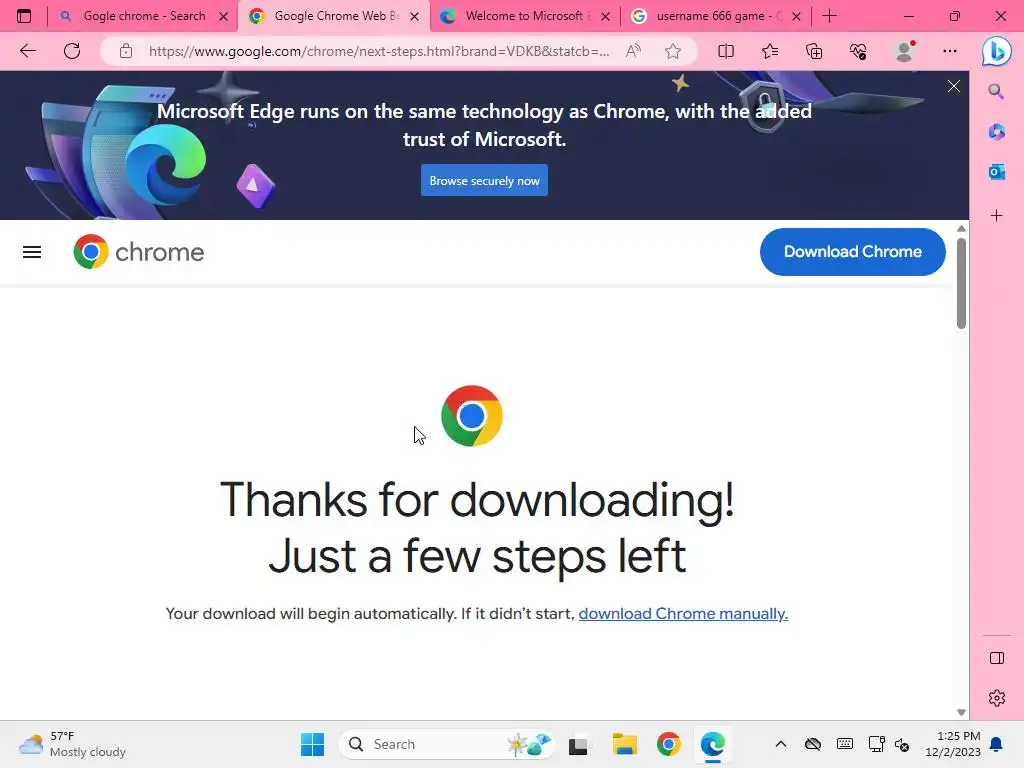View site information via the lock icon
The image size is (1024, 768).
pos(126,51)
